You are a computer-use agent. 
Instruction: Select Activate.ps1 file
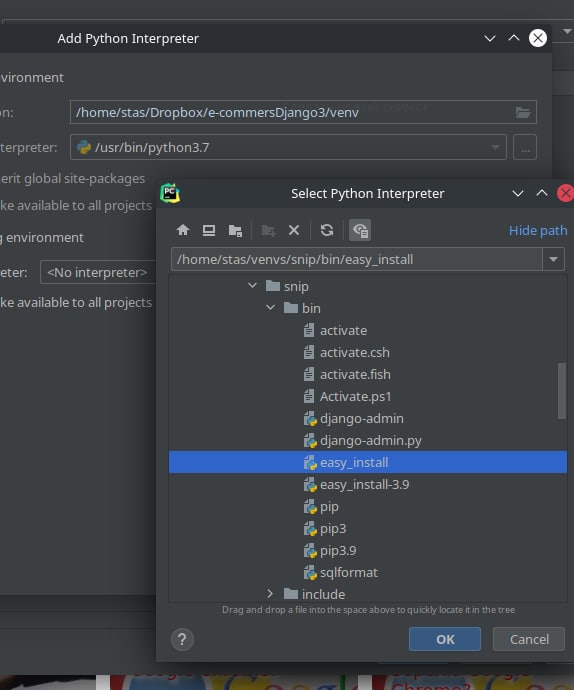(x=368, y=396)
